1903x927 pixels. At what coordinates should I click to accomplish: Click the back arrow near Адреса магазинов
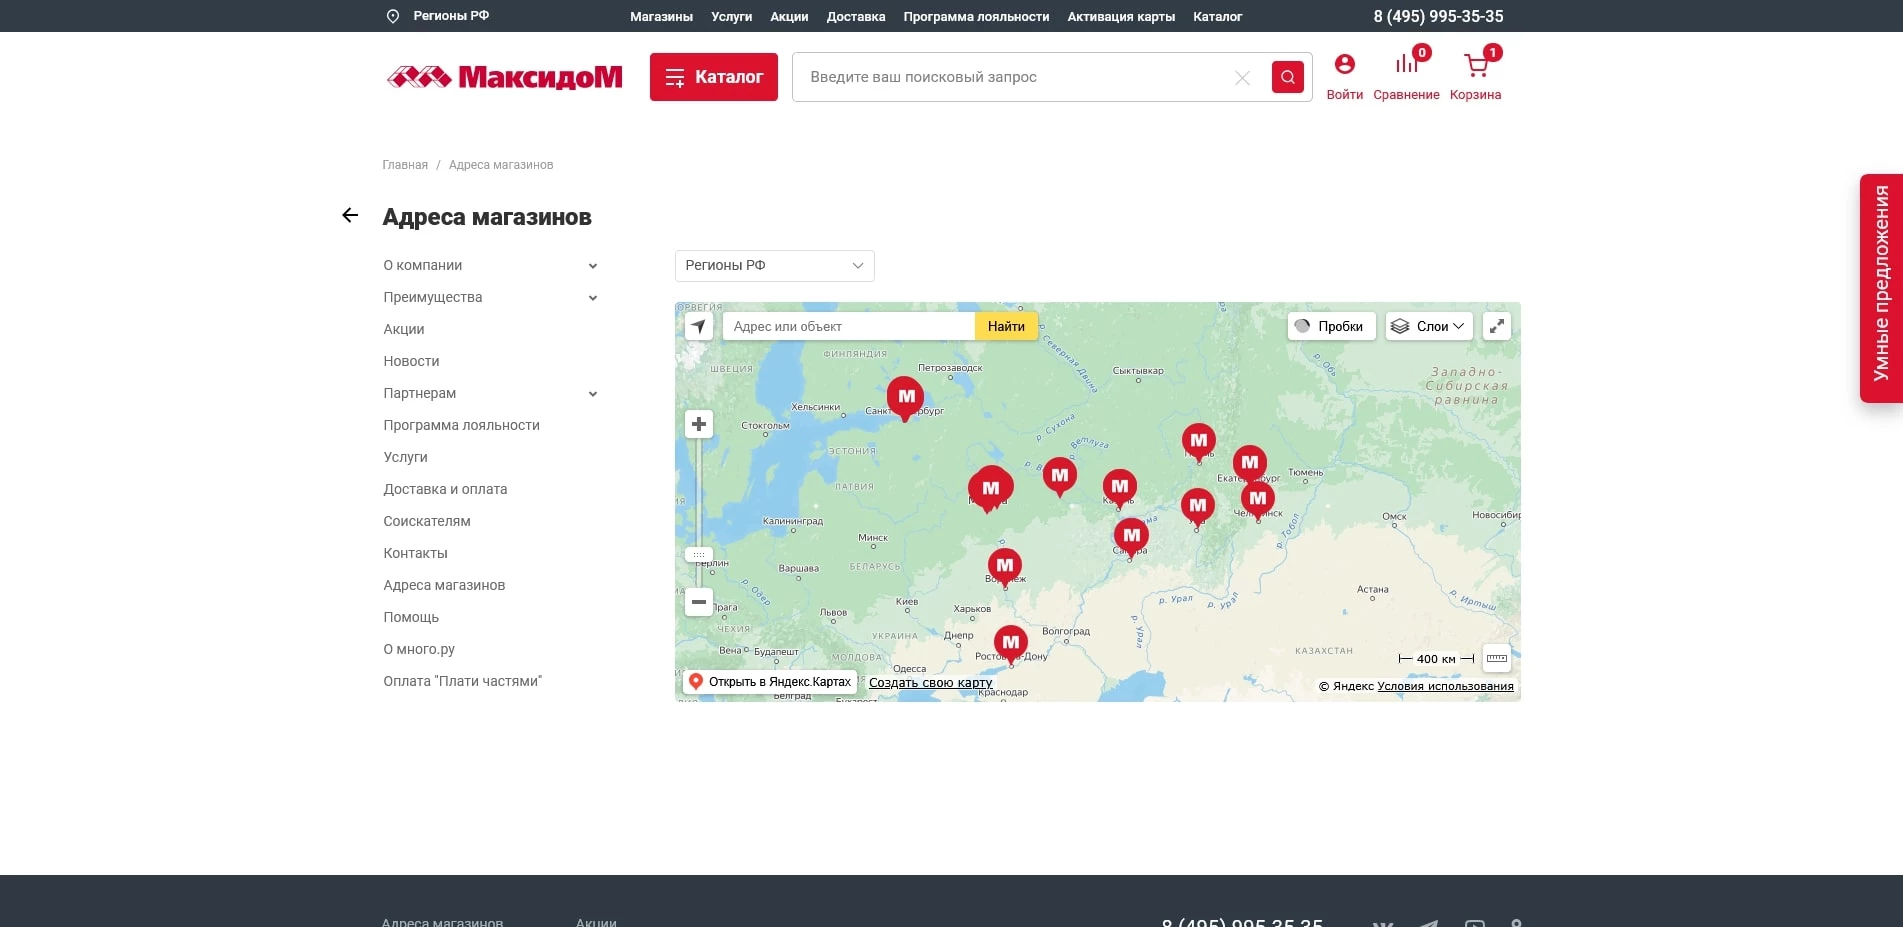coord(349,214)
